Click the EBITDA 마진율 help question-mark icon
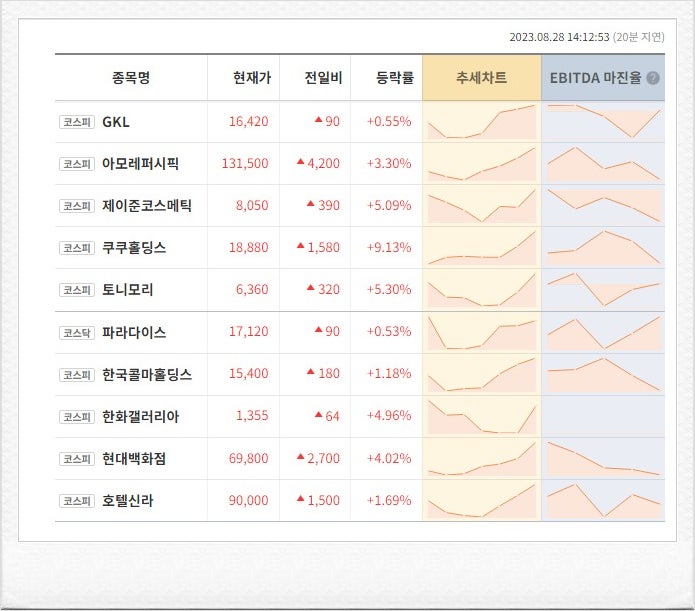 [x=653, y=78]
